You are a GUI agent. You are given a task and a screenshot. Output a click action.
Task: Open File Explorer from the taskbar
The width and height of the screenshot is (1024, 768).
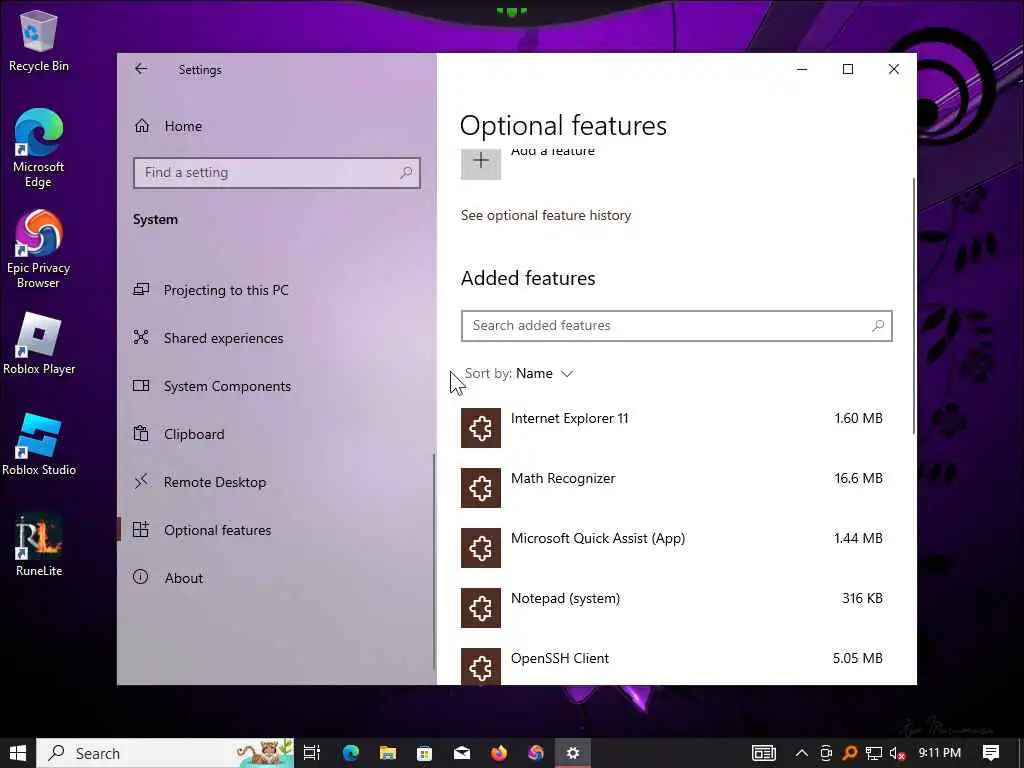388,753
